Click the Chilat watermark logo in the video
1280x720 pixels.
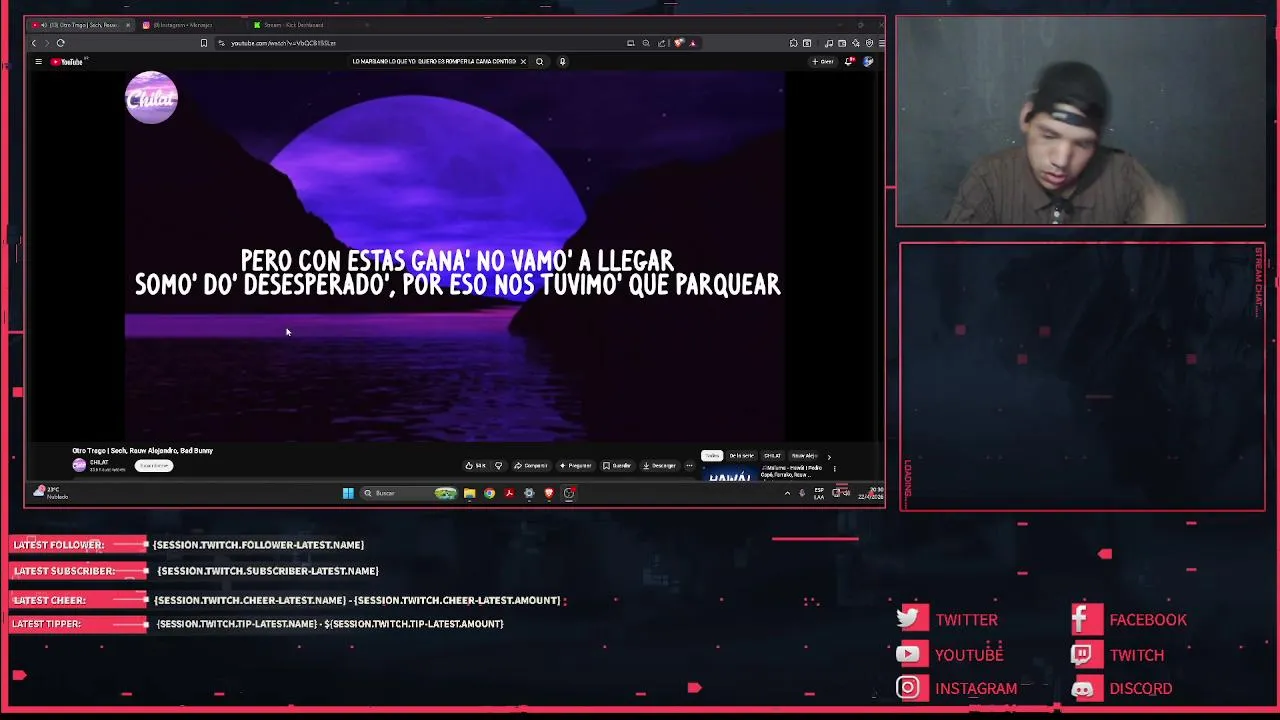click(x=151, y=97)
